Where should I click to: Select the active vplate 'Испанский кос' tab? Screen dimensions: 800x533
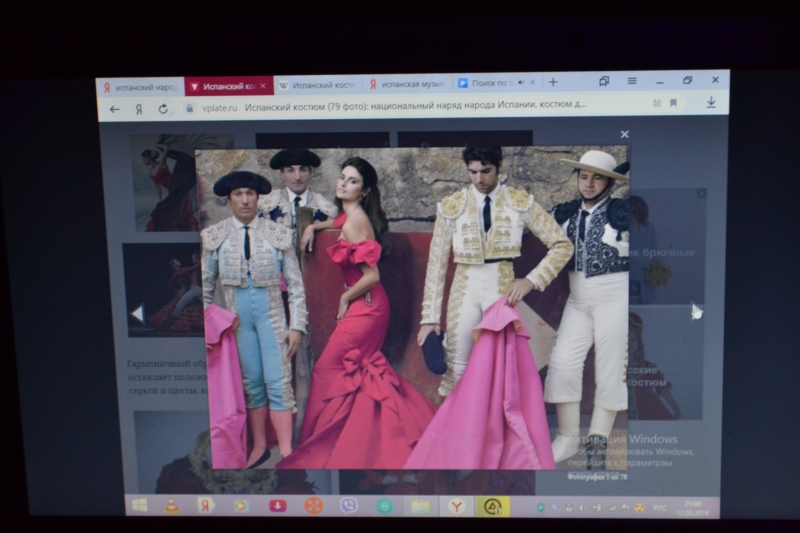[x=229, y=86]
